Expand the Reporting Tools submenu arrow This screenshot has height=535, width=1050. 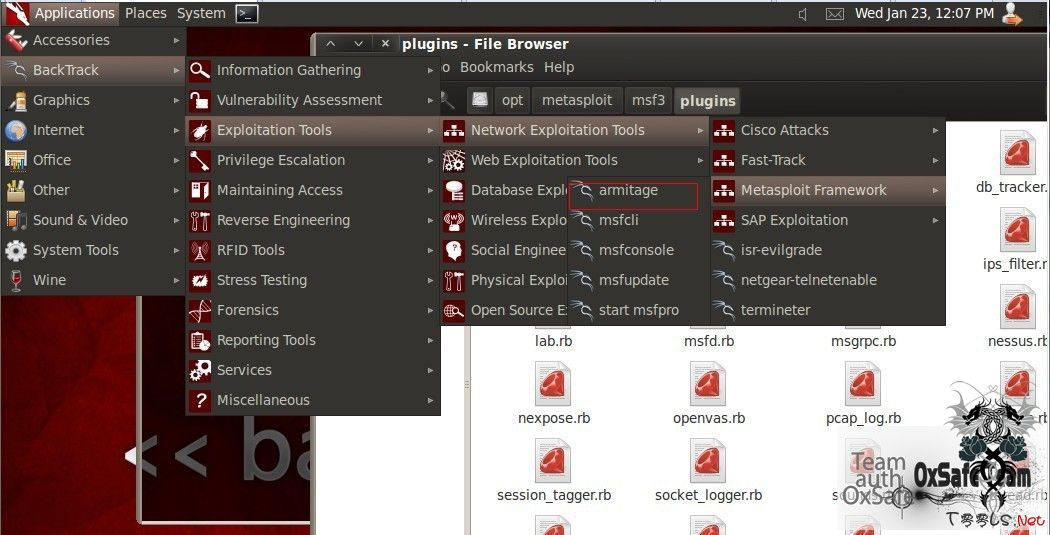(x=431, y=340)
